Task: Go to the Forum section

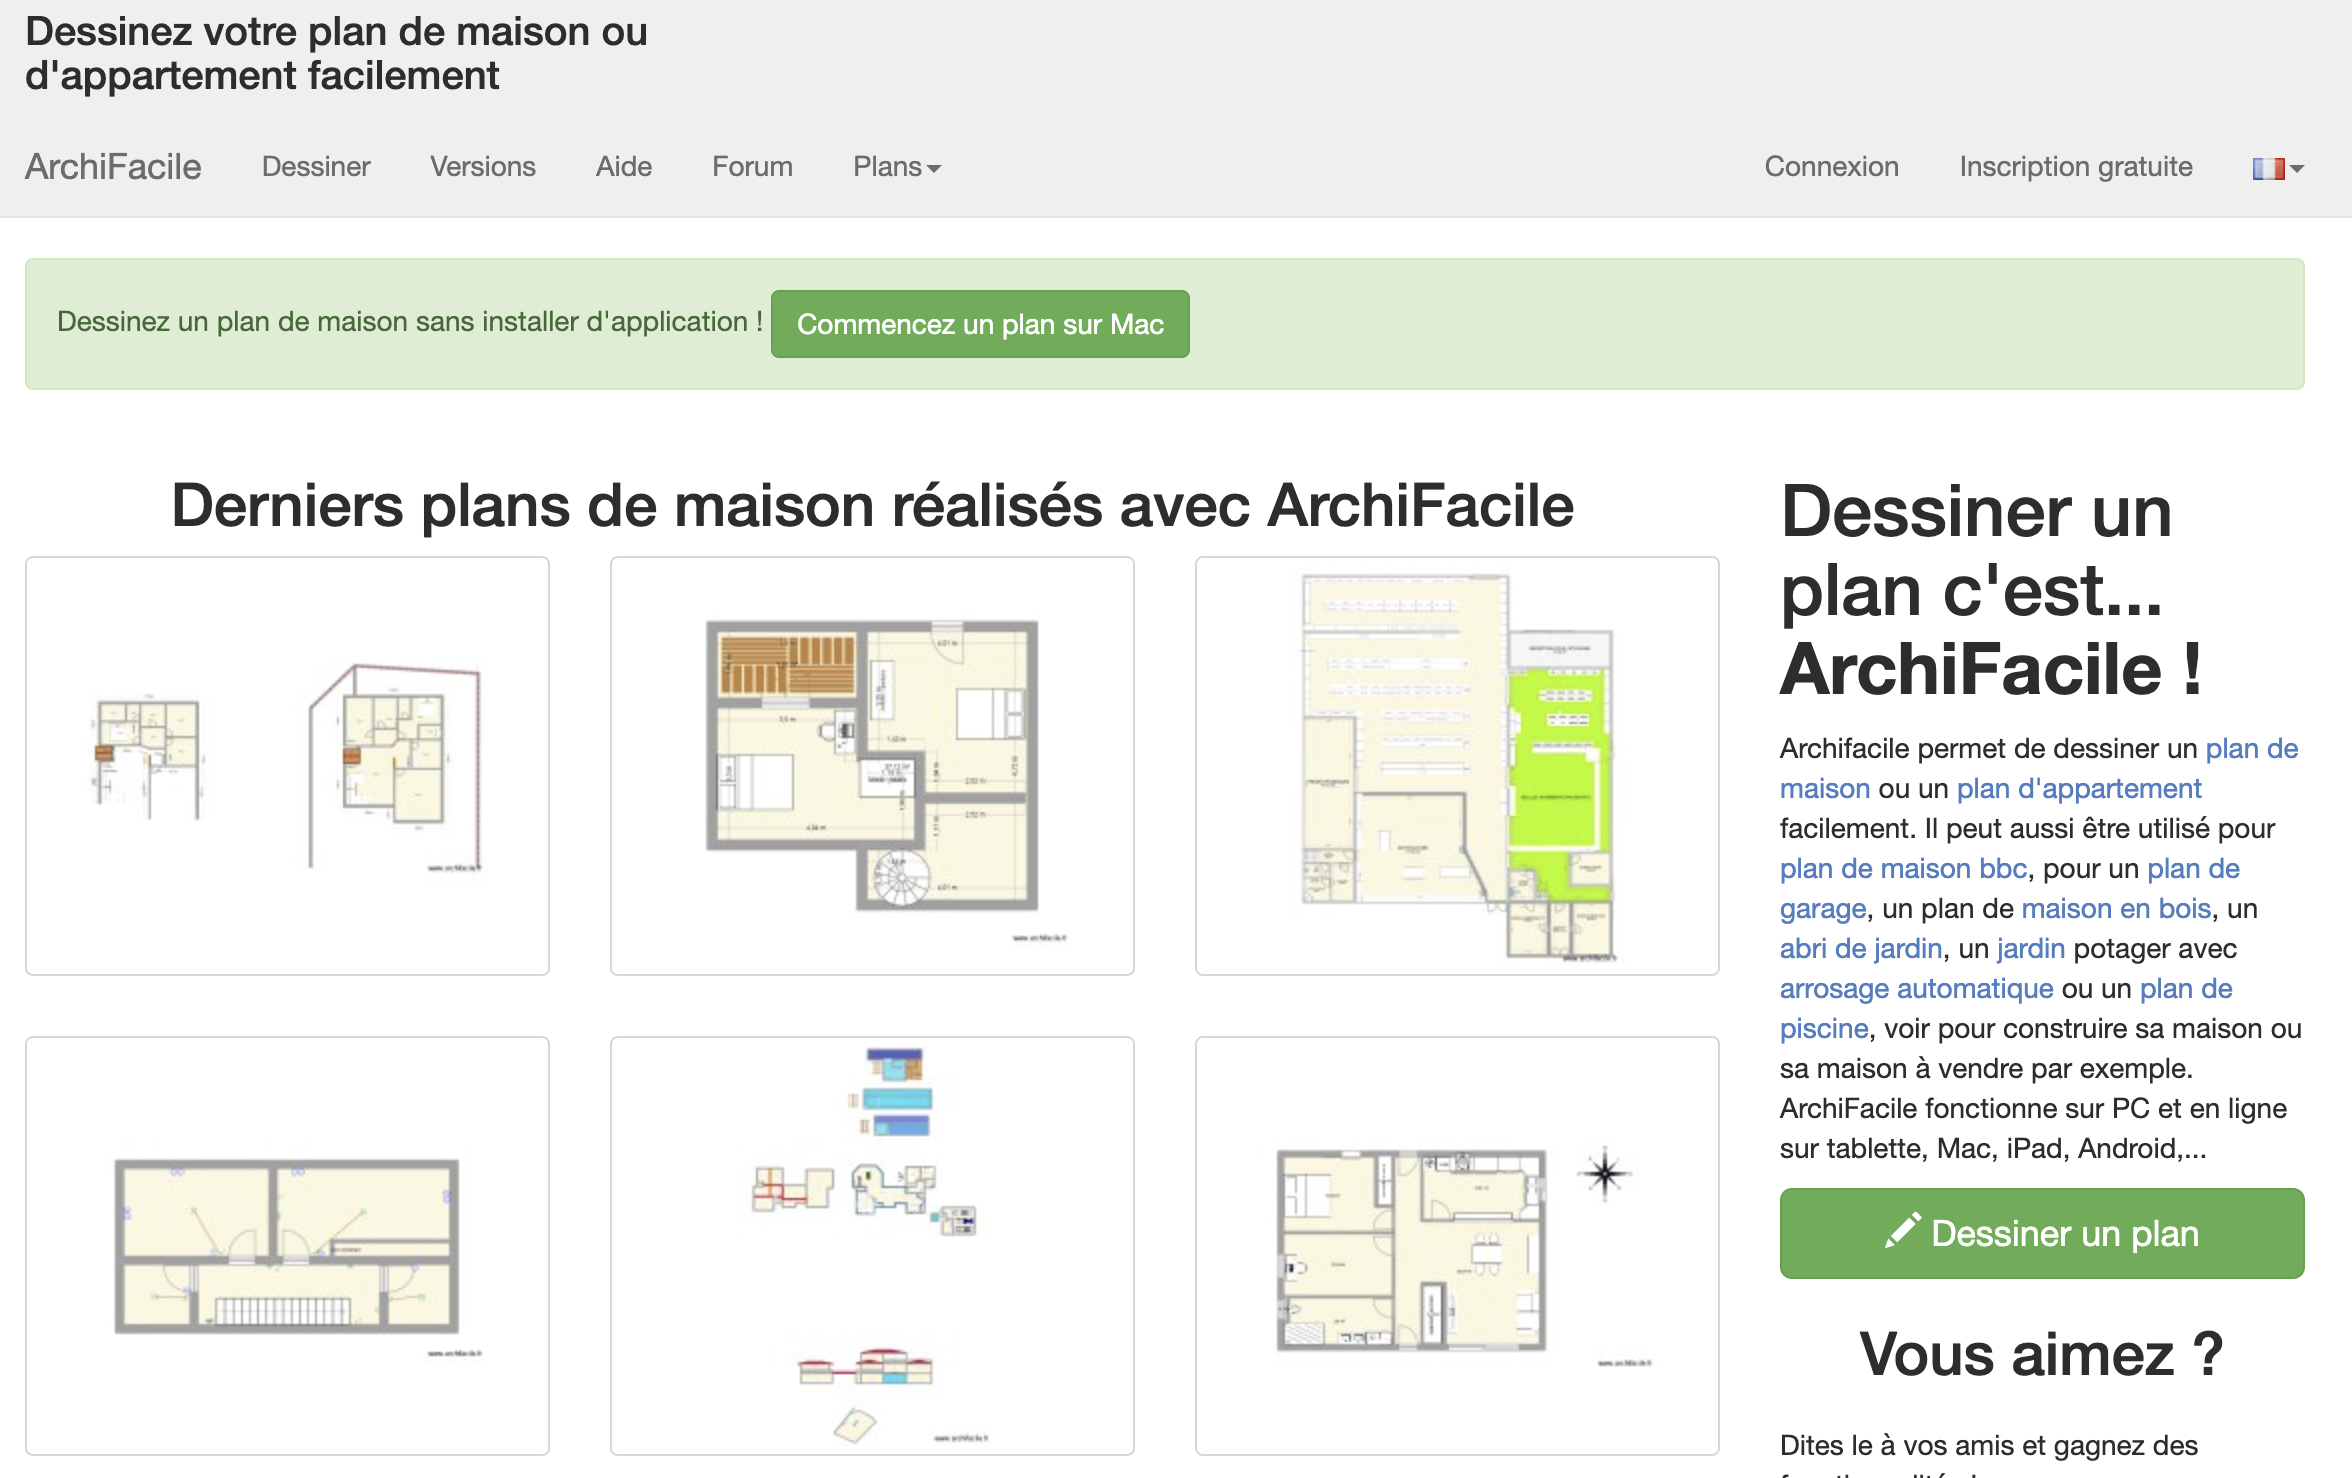Action: 752,167
